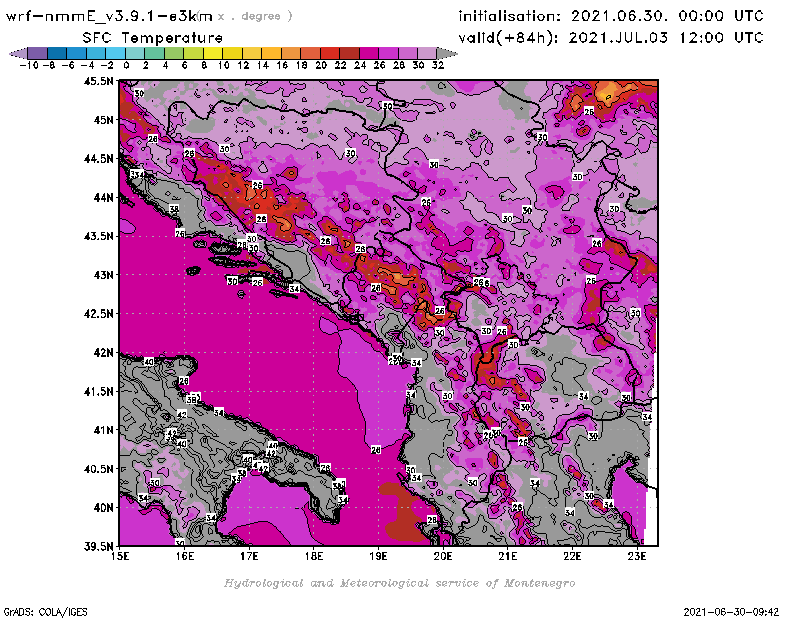The image size is (800, 618).
Task: Click the '40.5N' latitude label
Action: 99,469
